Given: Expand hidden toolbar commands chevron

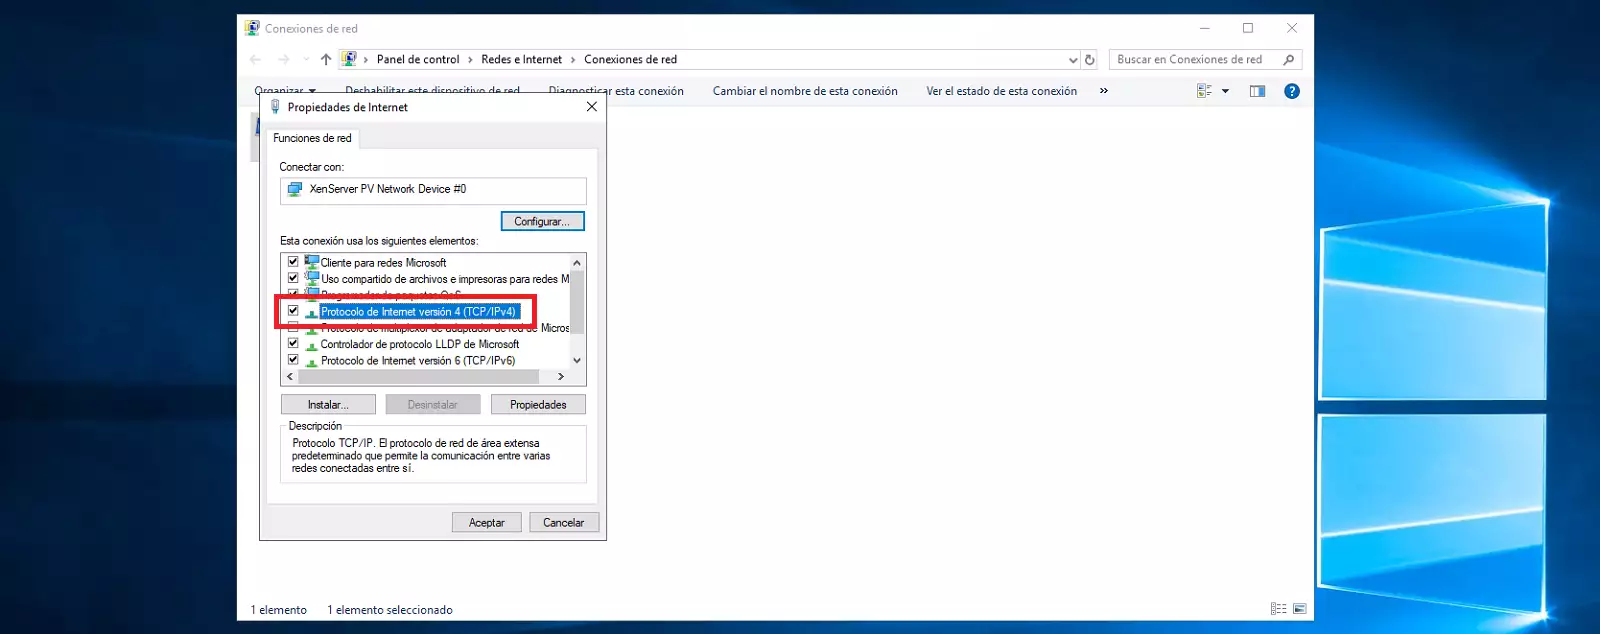Looking at the screenshot, I should pyautogui.click(x=1104, y=91).
